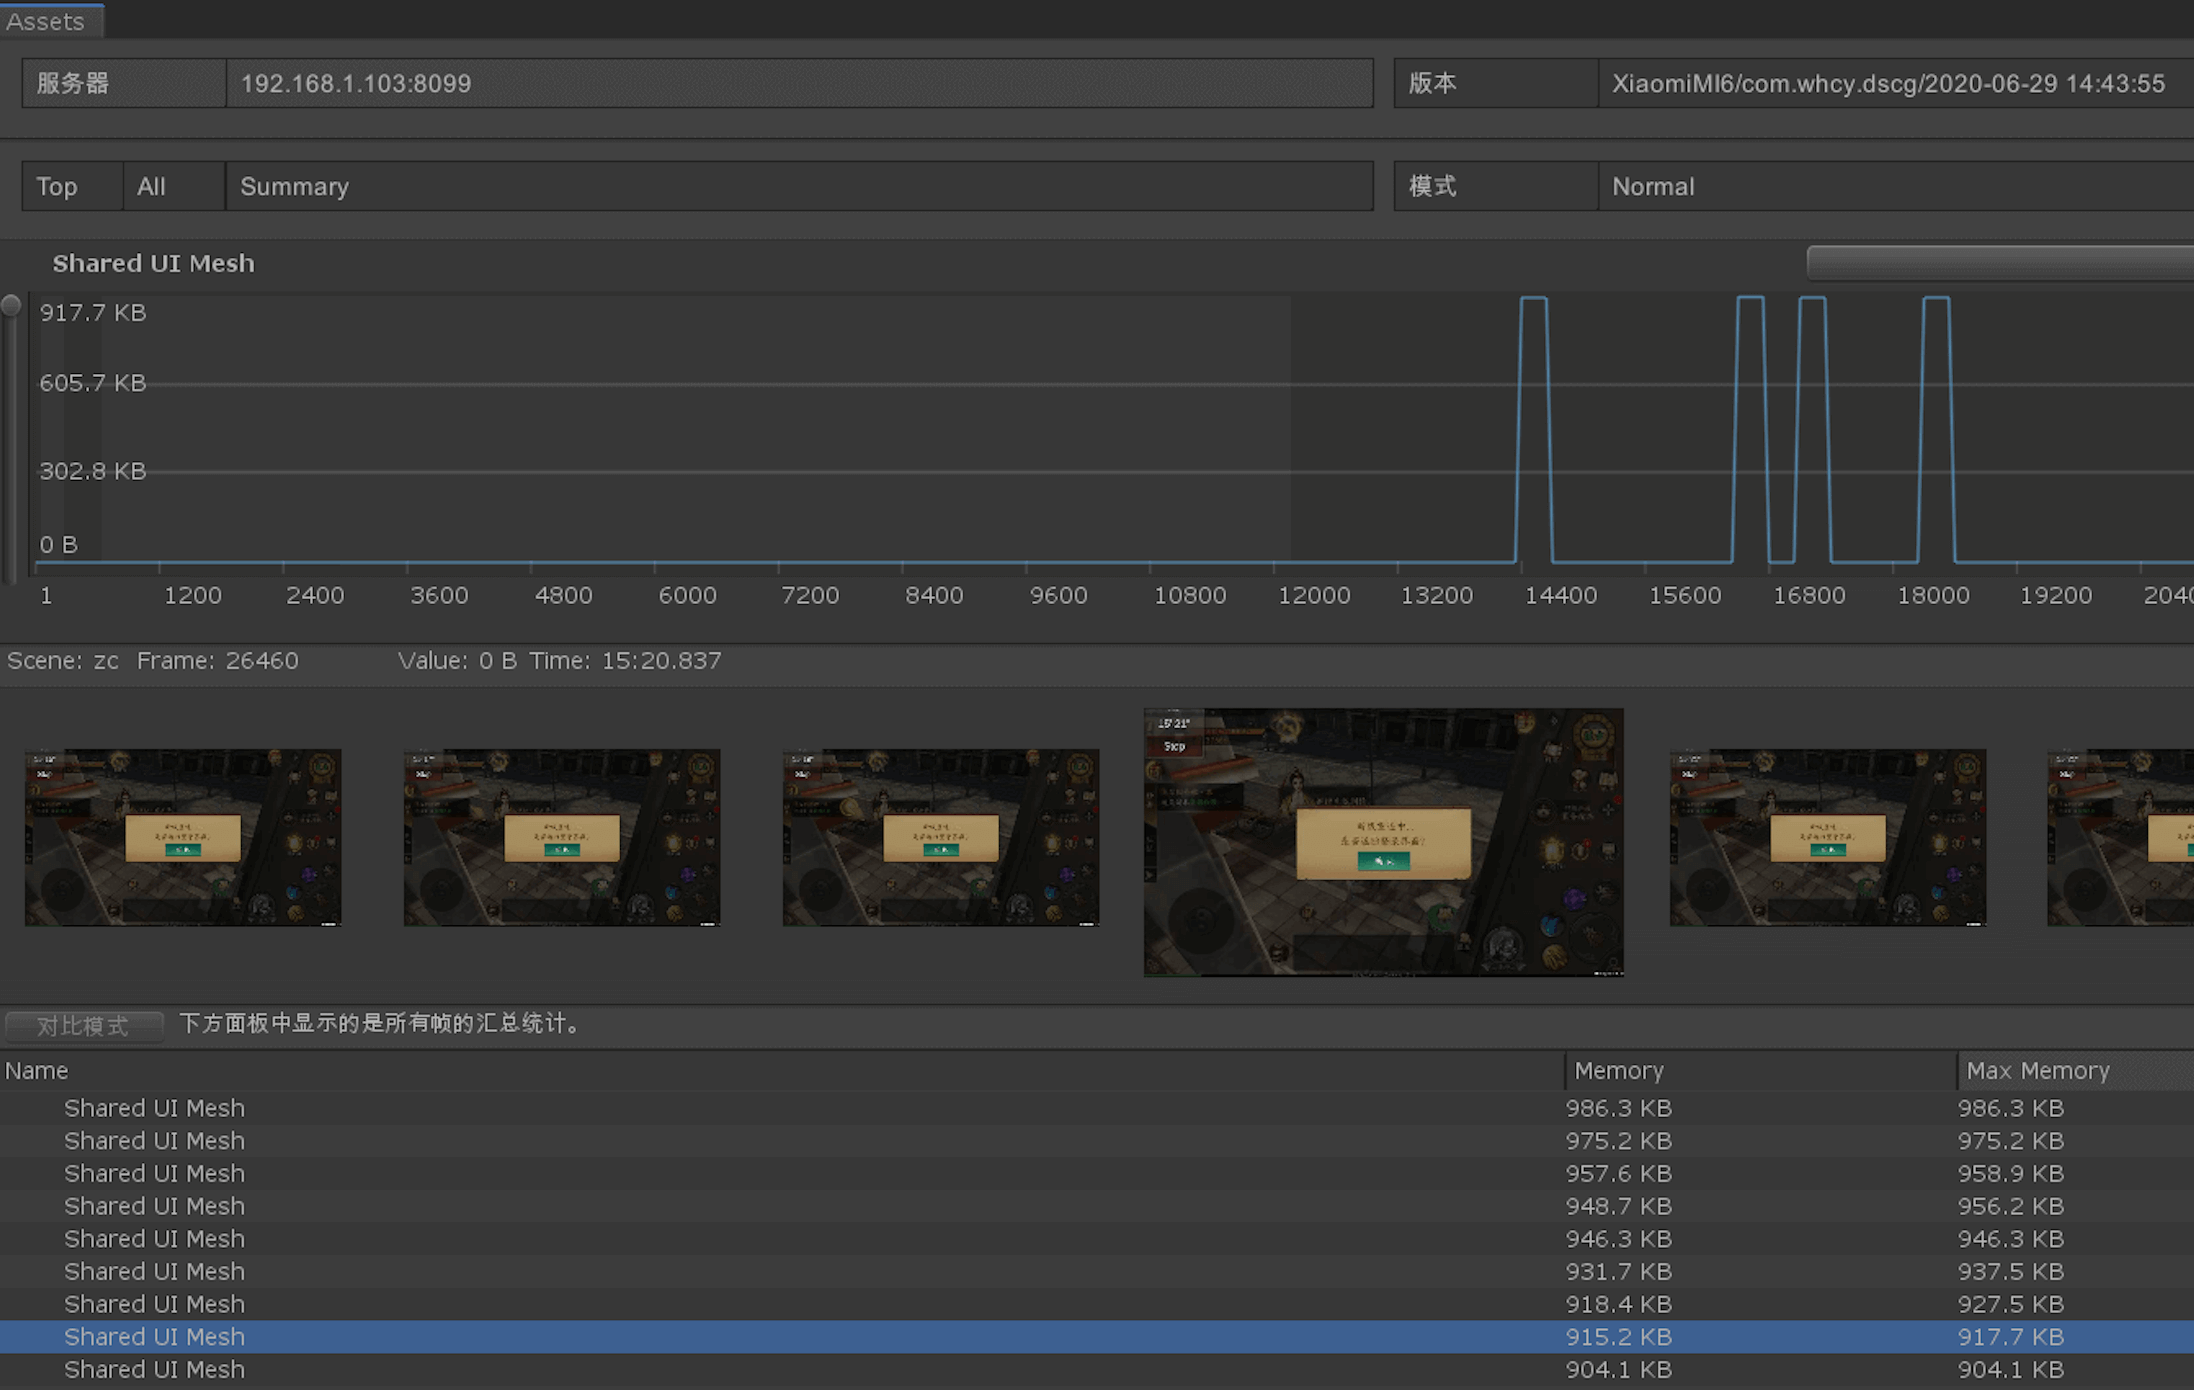Image resolution: width=2194 pixels, height=1390 pixels.
Task: Sort by the Memory column header
Action: click(1618, 1070)
